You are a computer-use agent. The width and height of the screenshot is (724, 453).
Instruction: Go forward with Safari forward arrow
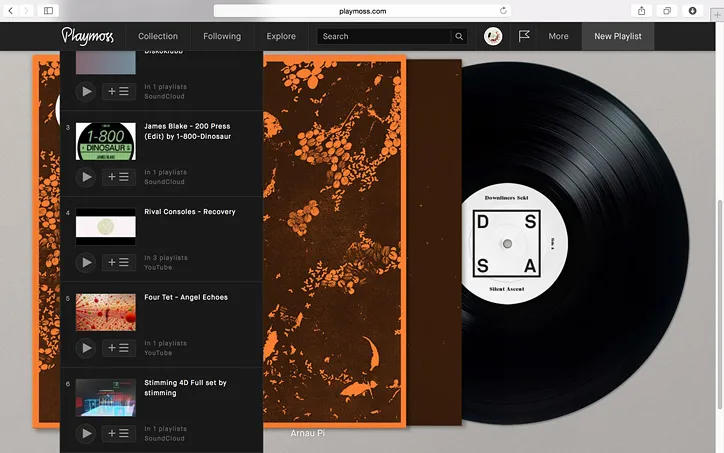click(26, 11)
